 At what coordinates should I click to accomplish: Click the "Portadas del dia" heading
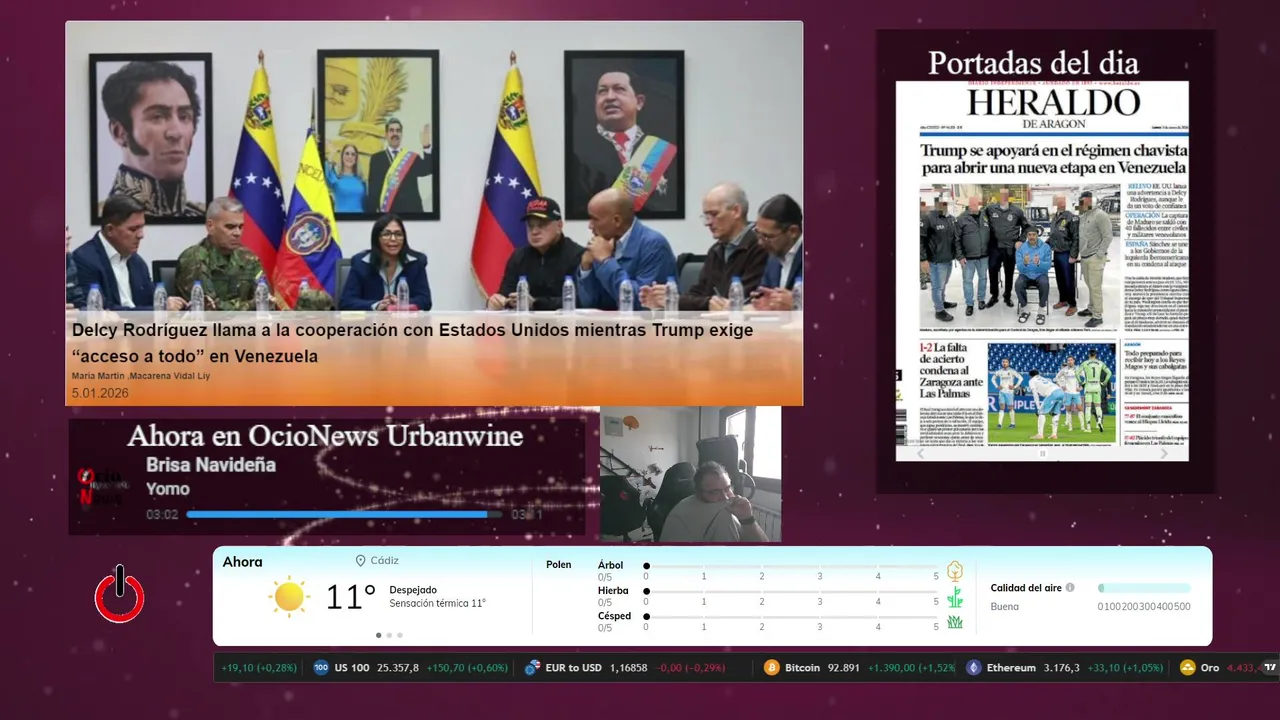pyautogui.click(x=1033, y=62)
